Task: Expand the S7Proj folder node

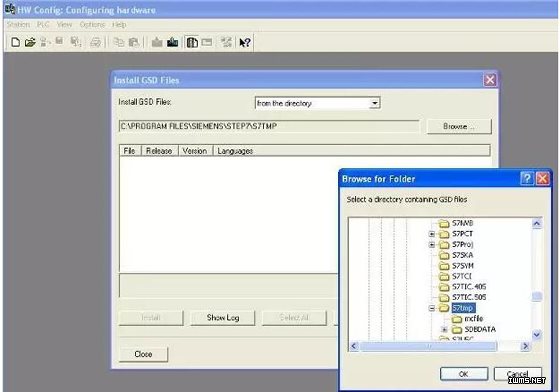Action: (432, 245)
